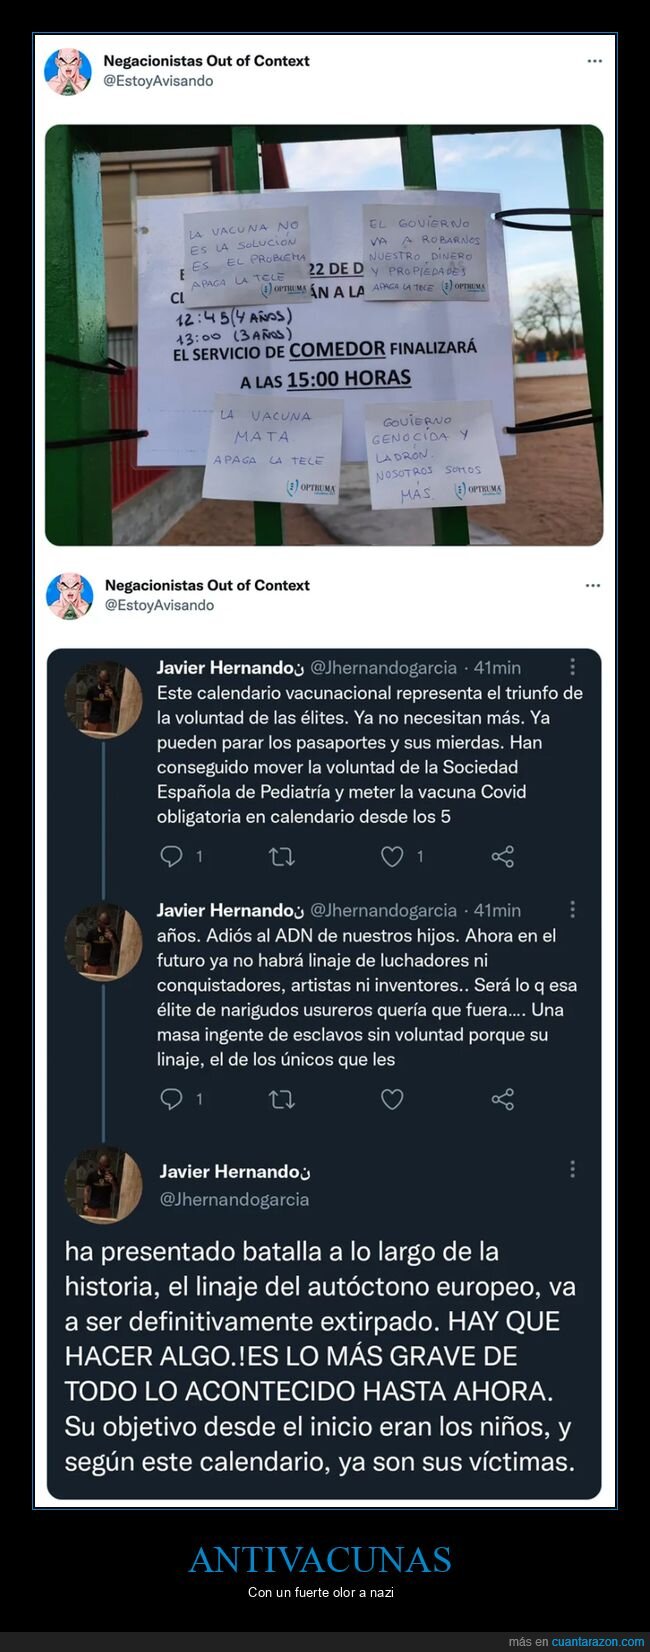The image size is (650, 1652).
Task: Open the menu on Javier's second tweet
Action: pos(572,910)
